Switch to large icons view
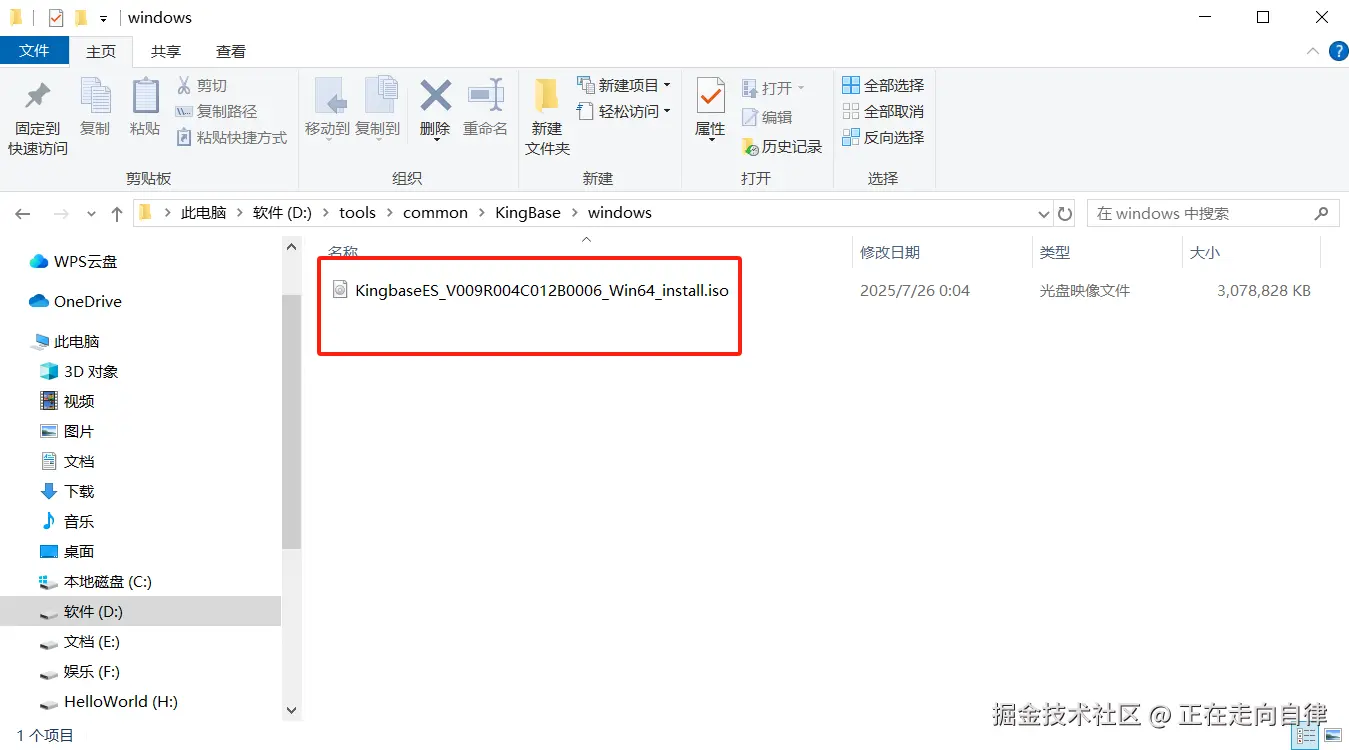This screenshot has width=1349, height=750. coord(1332,737)
